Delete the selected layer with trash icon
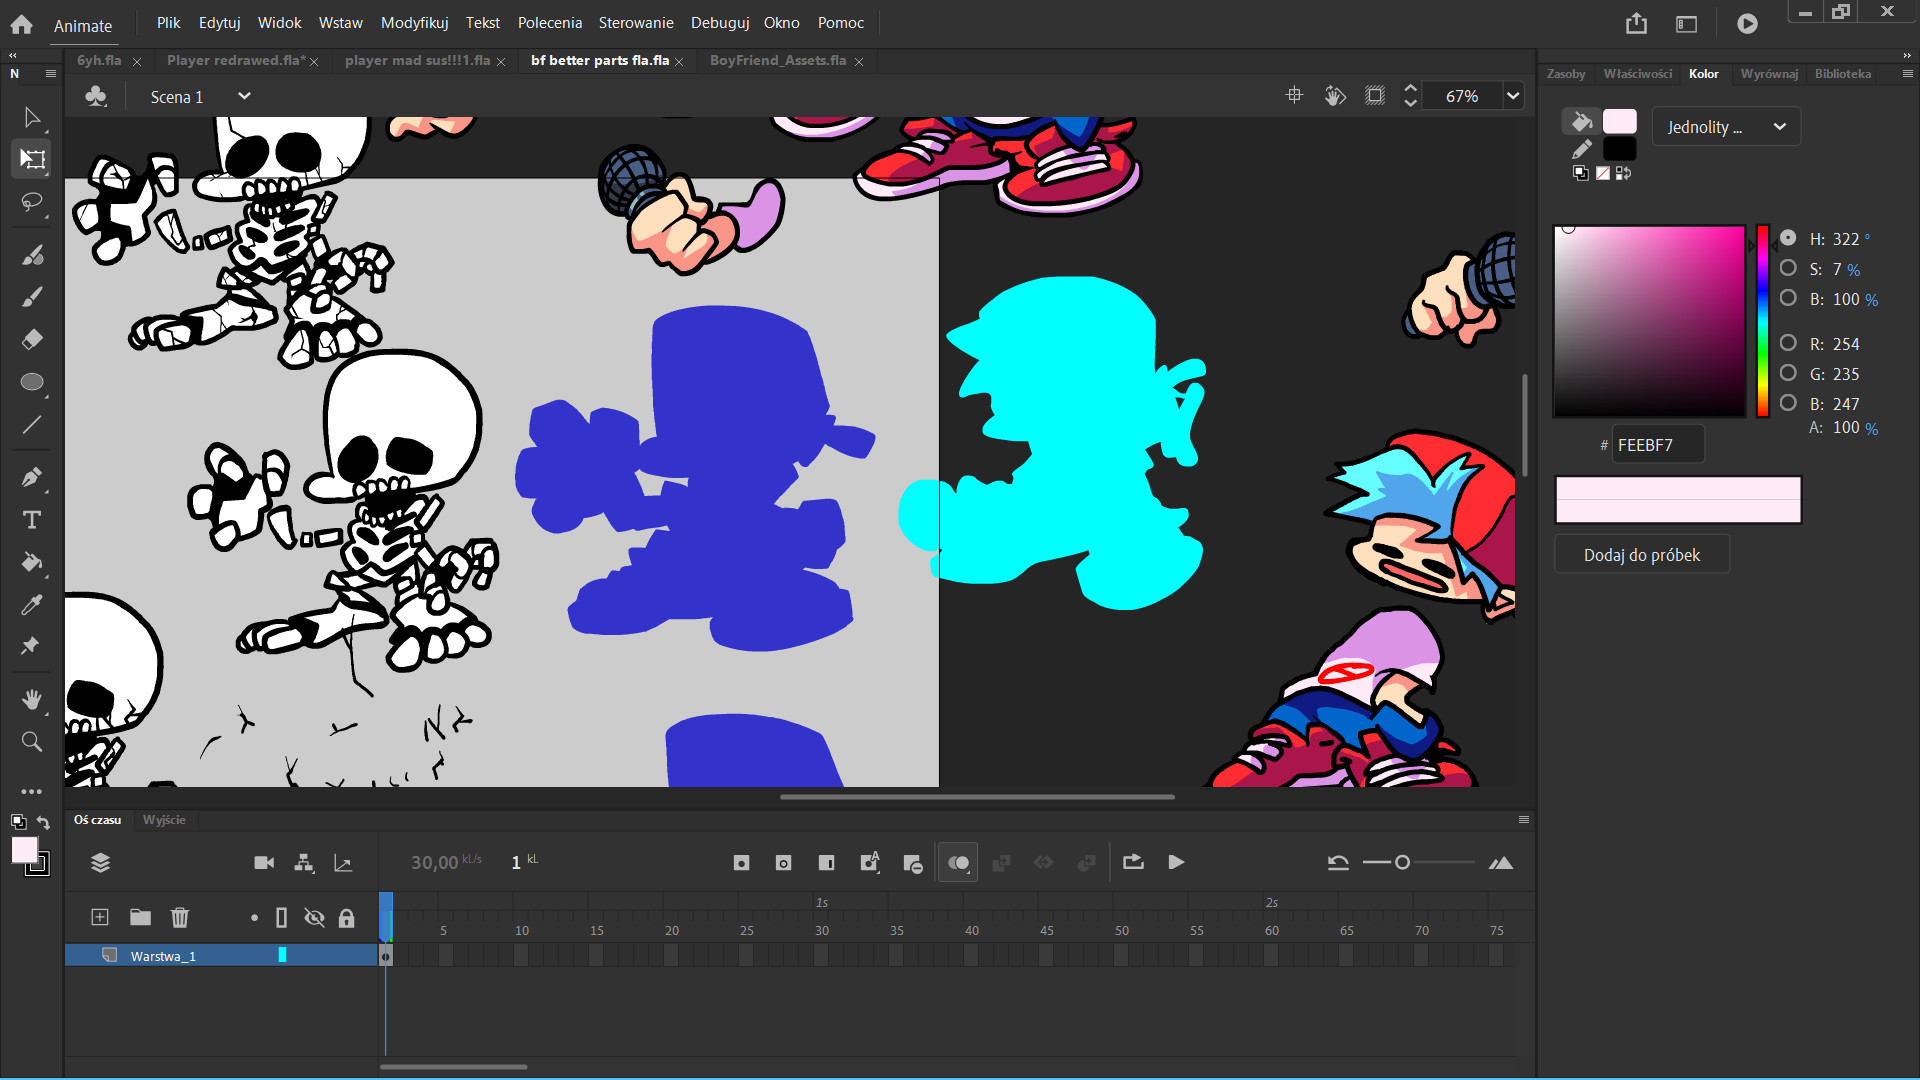 click(180, 917)
